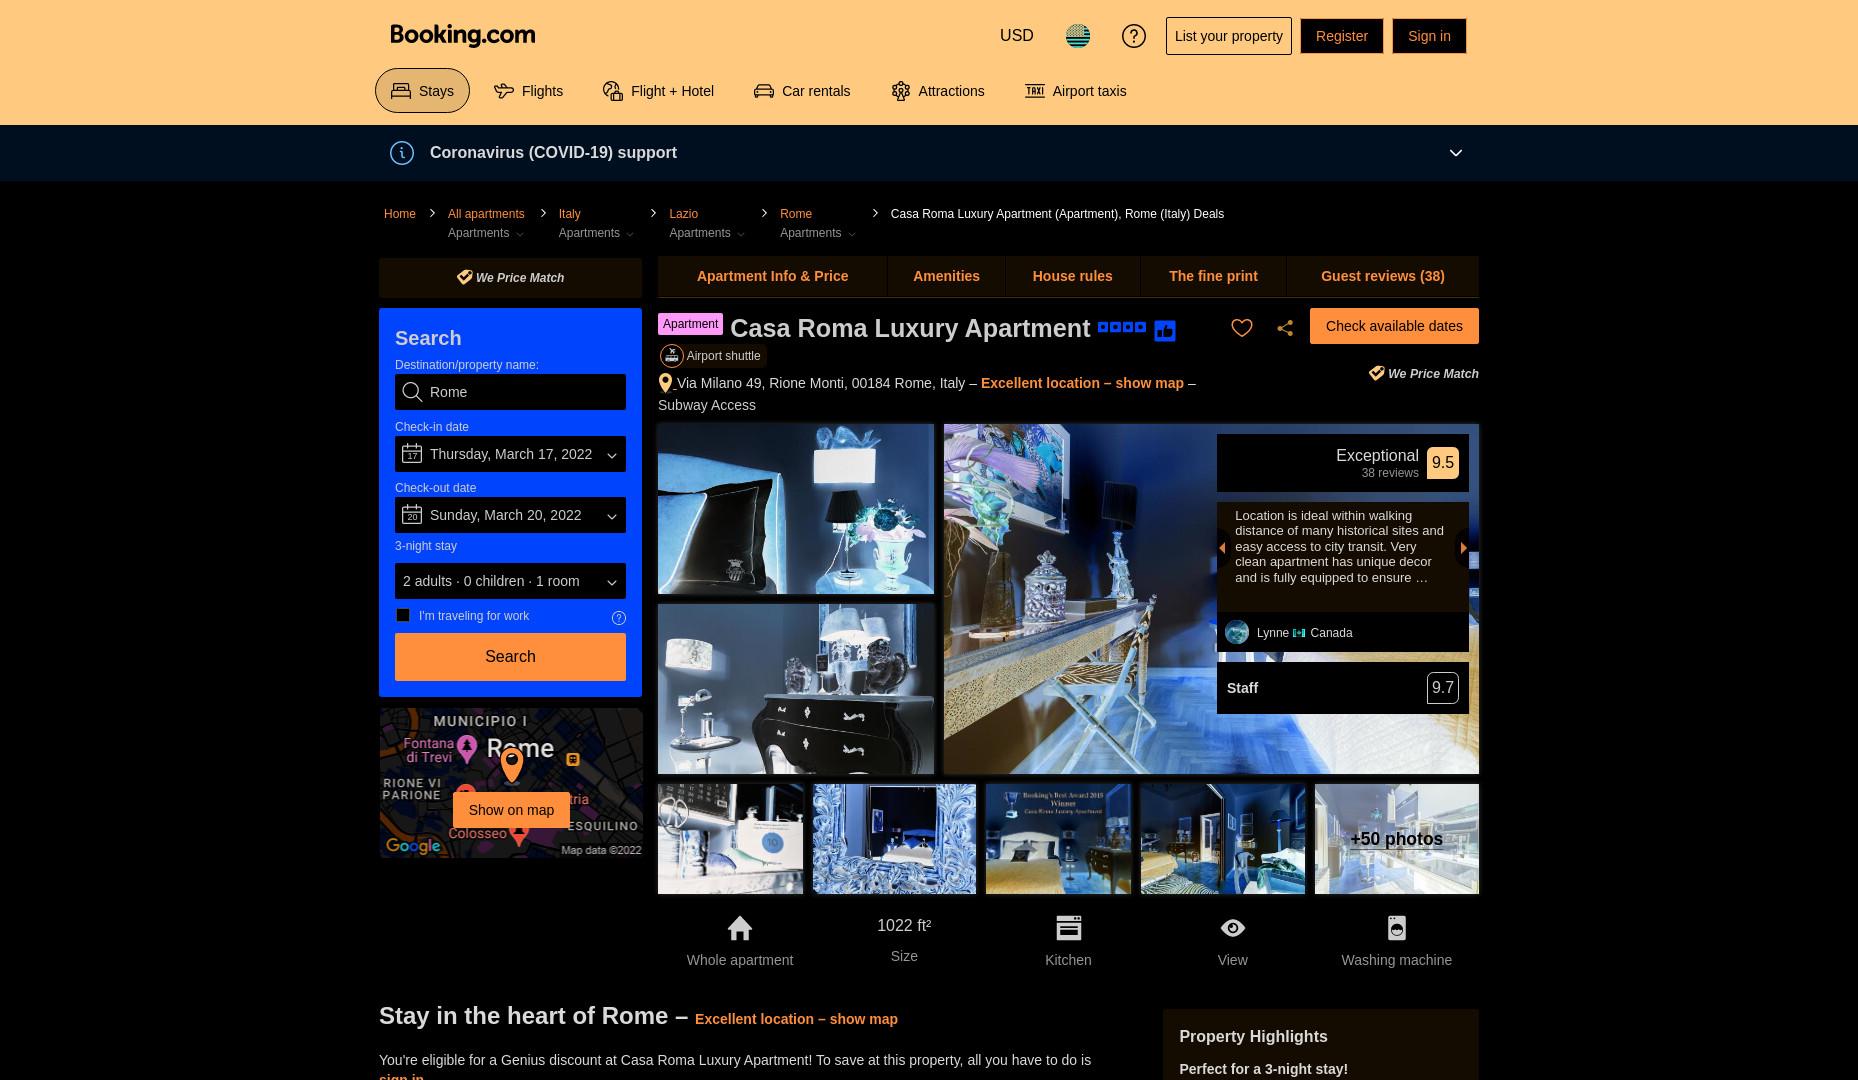This screenshot has height=1080, width=1858.
Task: Open the Flight + Hotel tab
Action: (658, 91)
